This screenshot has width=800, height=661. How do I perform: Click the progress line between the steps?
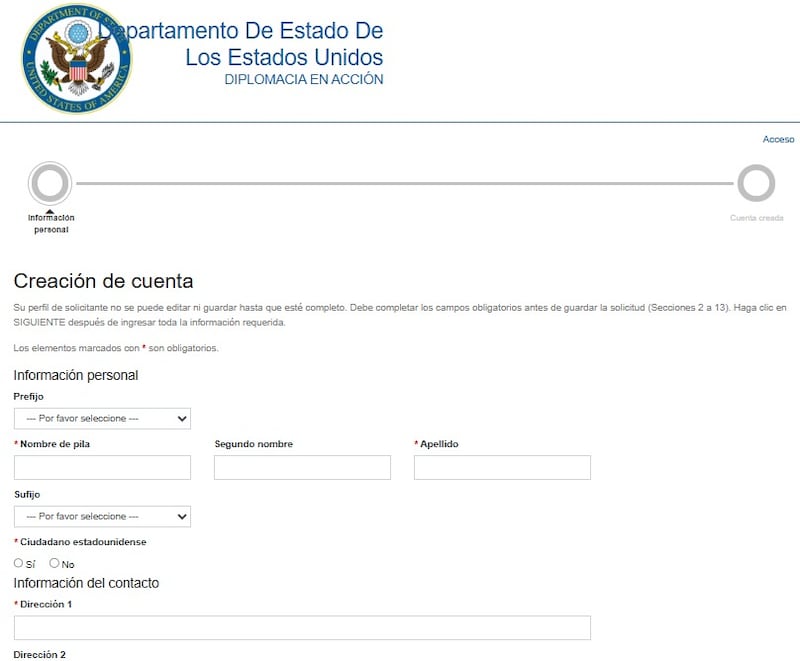click(x=400, y=184)
